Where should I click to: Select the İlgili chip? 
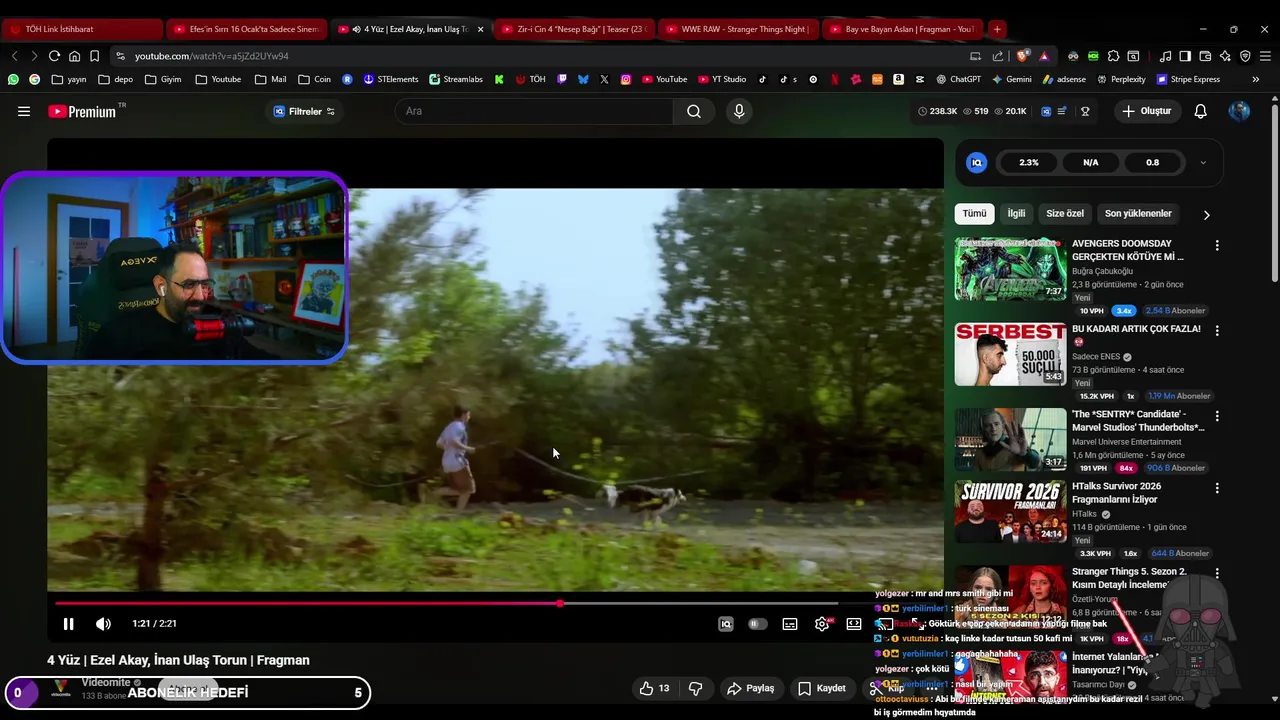1016,213
